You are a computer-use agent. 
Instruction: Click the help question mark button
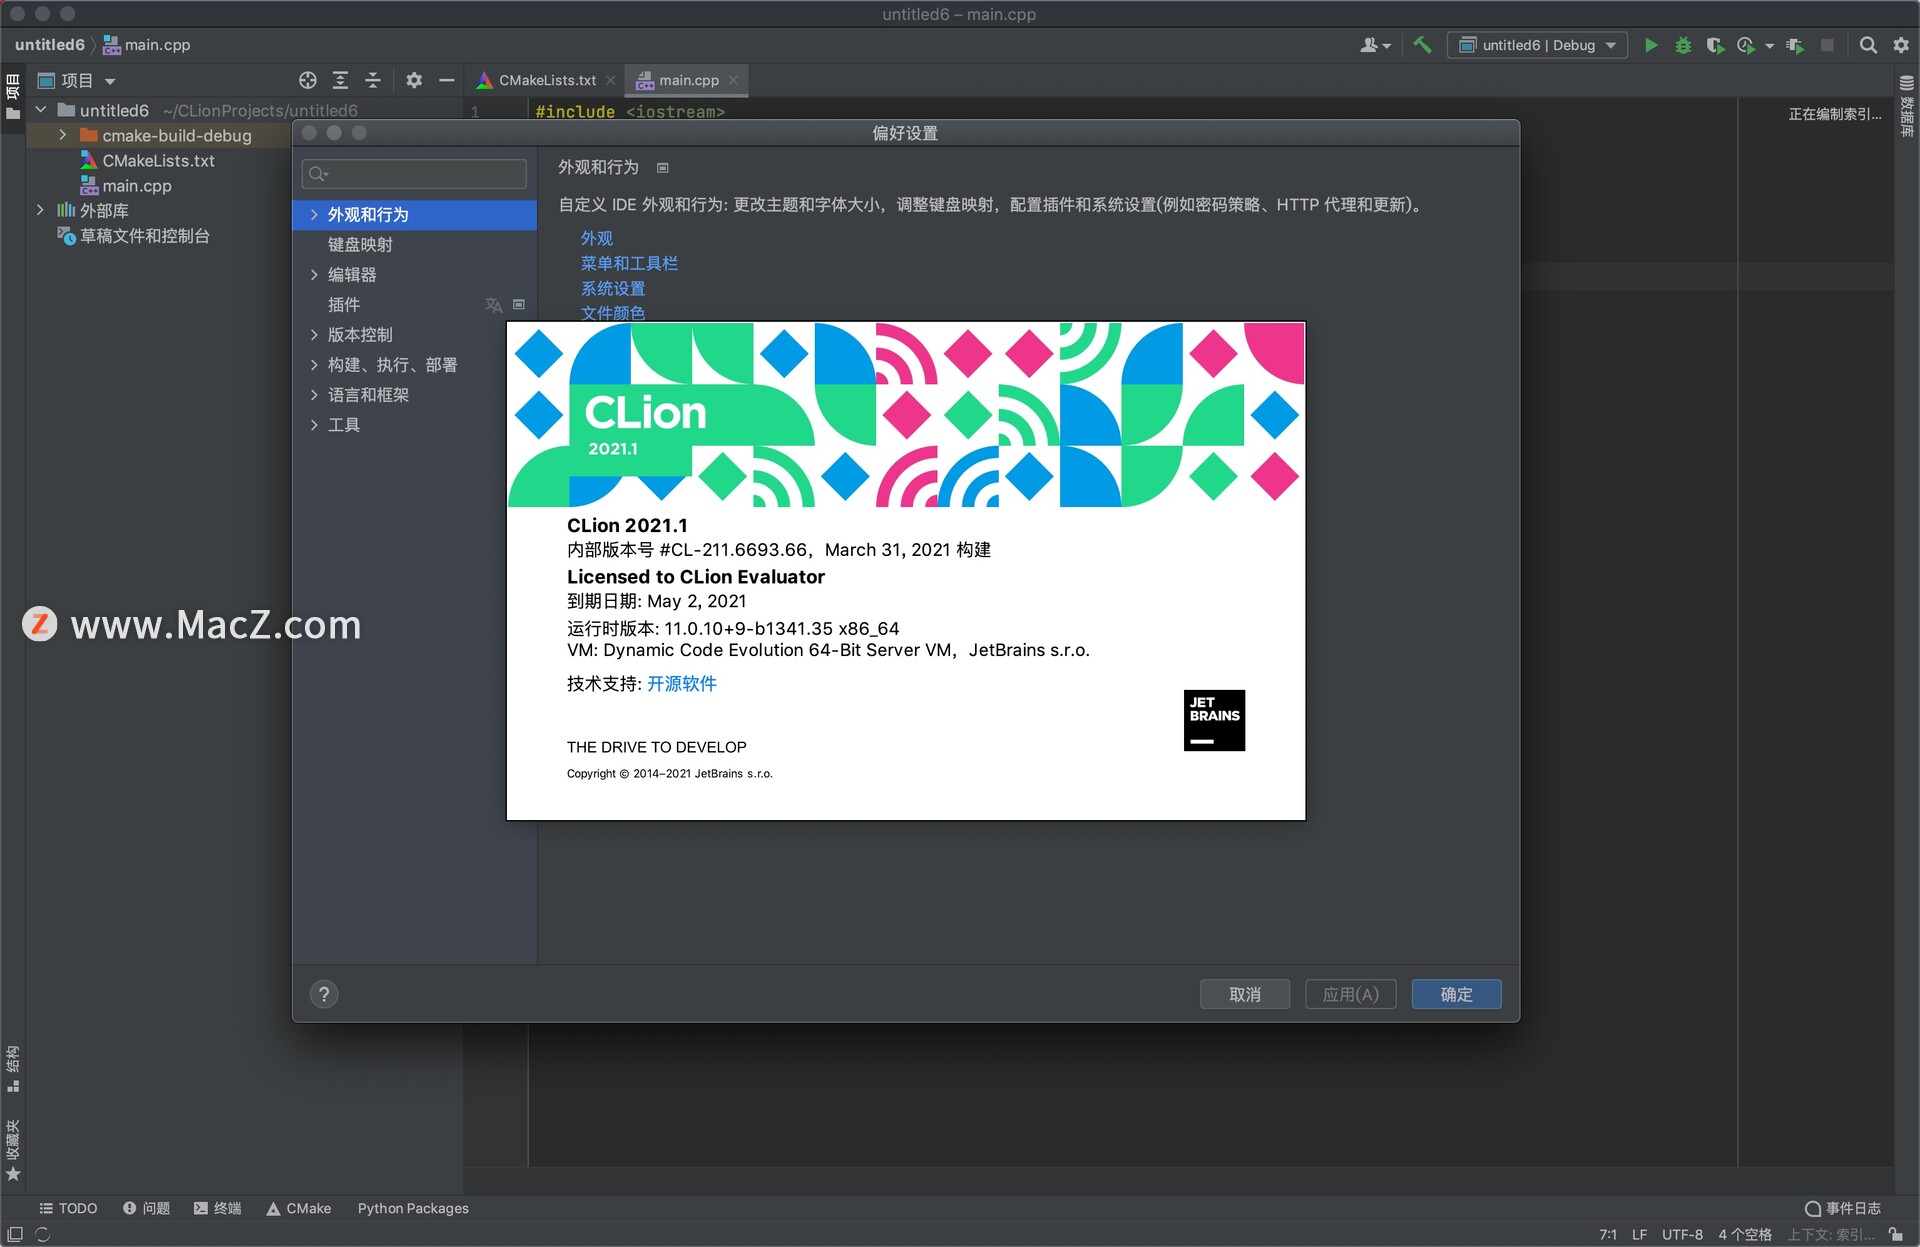pyautogui.click(x=324, y=994)
